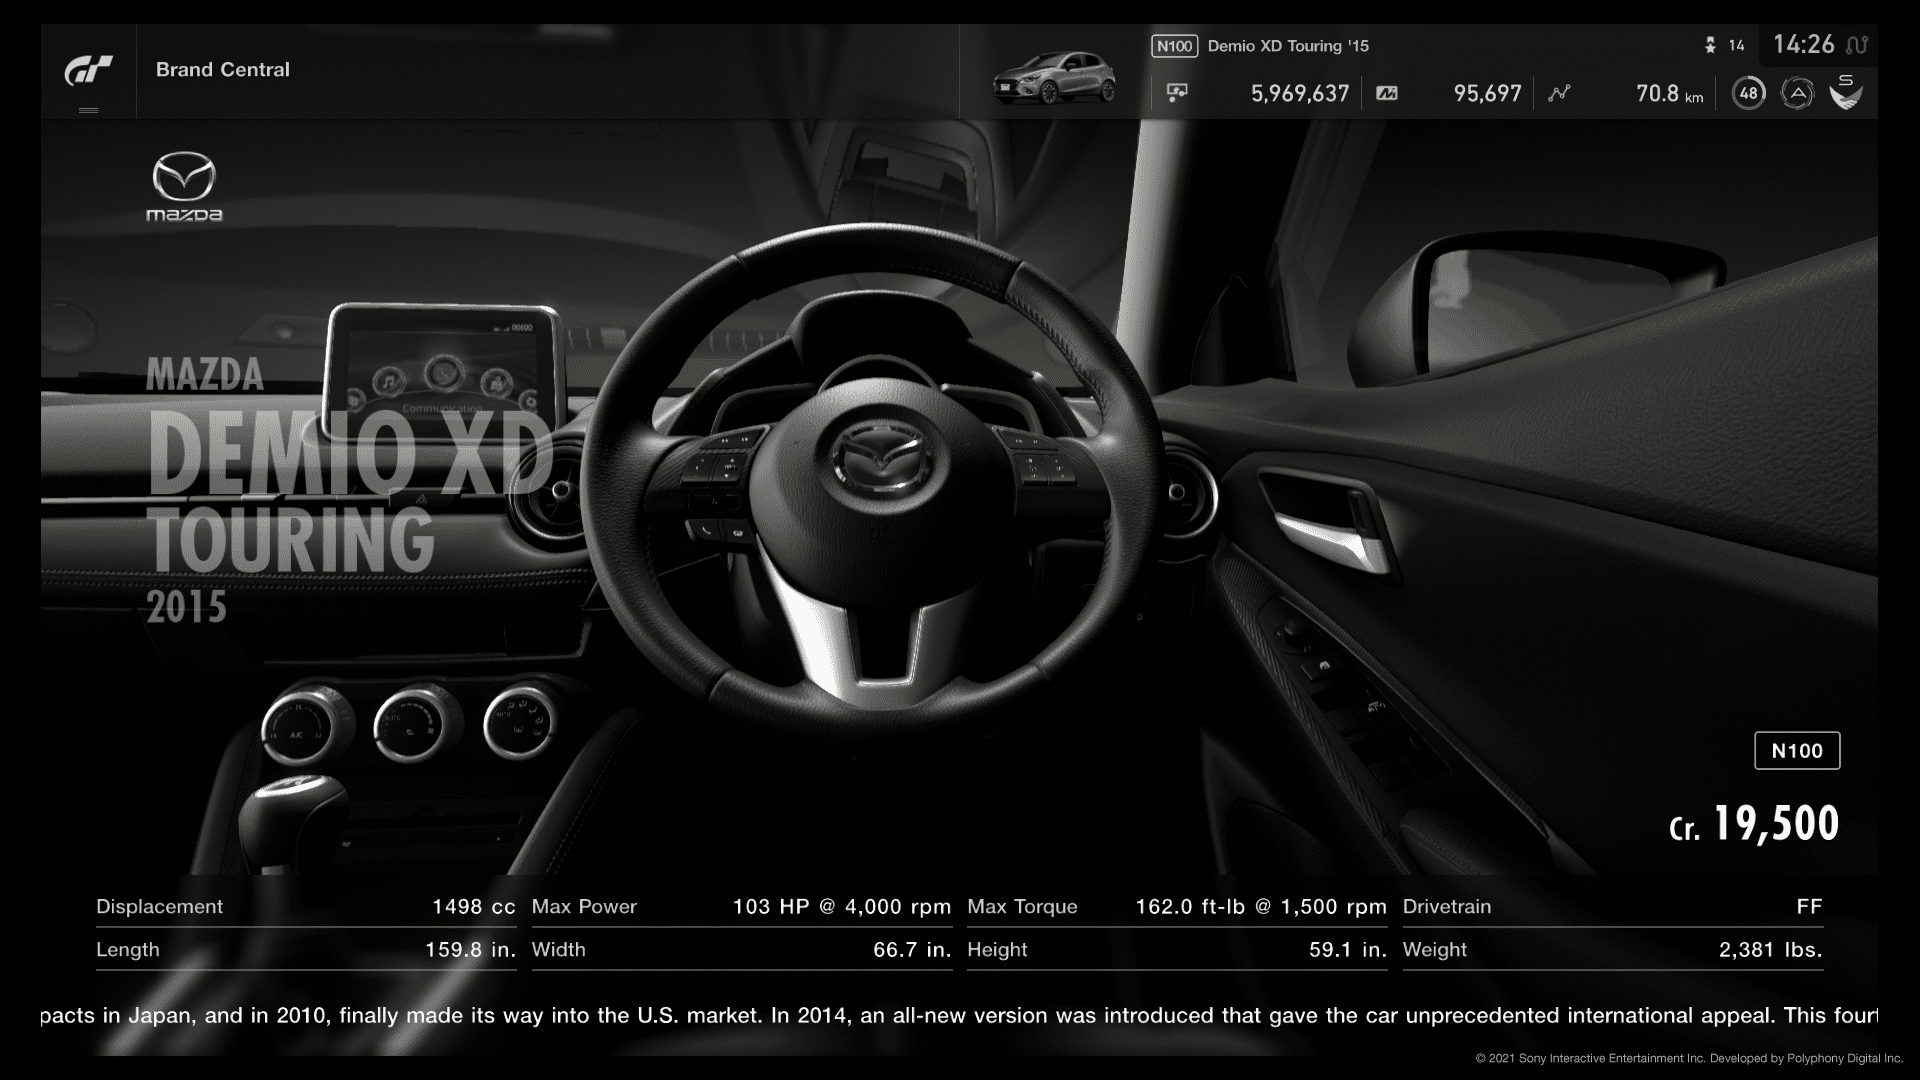Screen dimensions: 1920x1080
Task: Click the Gran Turismo logo icon
Action: tap(88, 71)
